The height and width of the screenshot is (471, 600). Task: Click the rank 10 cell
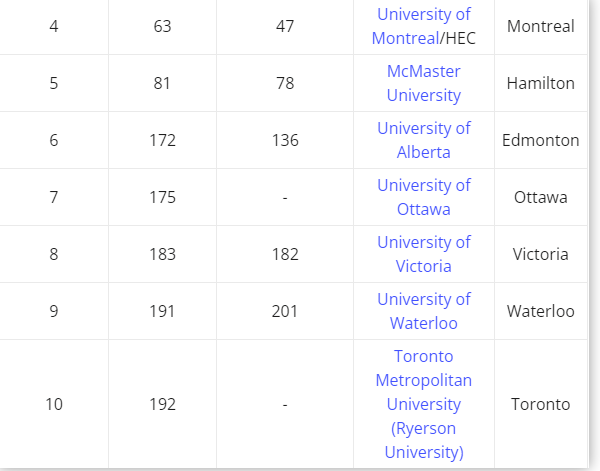(x=54, y=404)
